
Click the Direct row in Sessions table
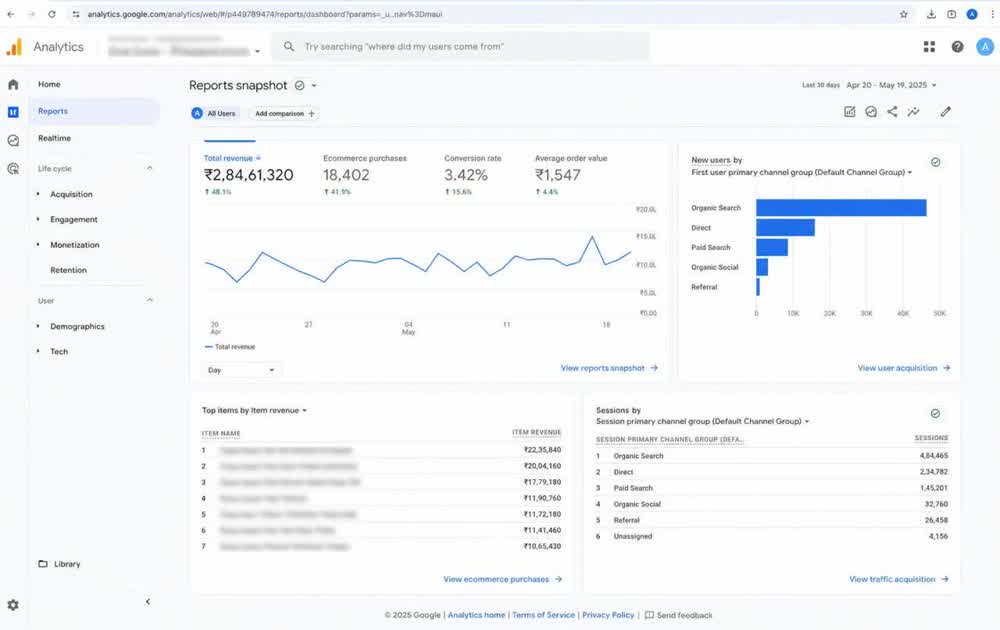click(x=772, y=472)
